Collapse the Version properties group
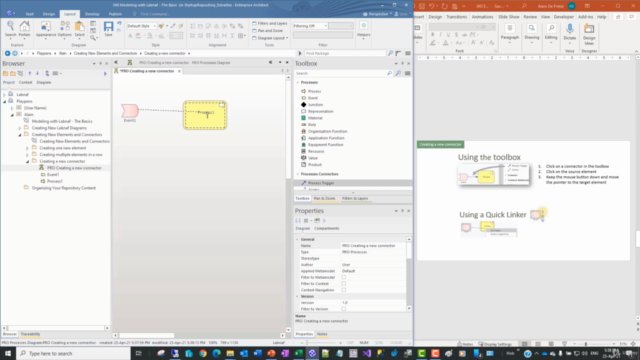640x360 pixels. pos(297,296)
